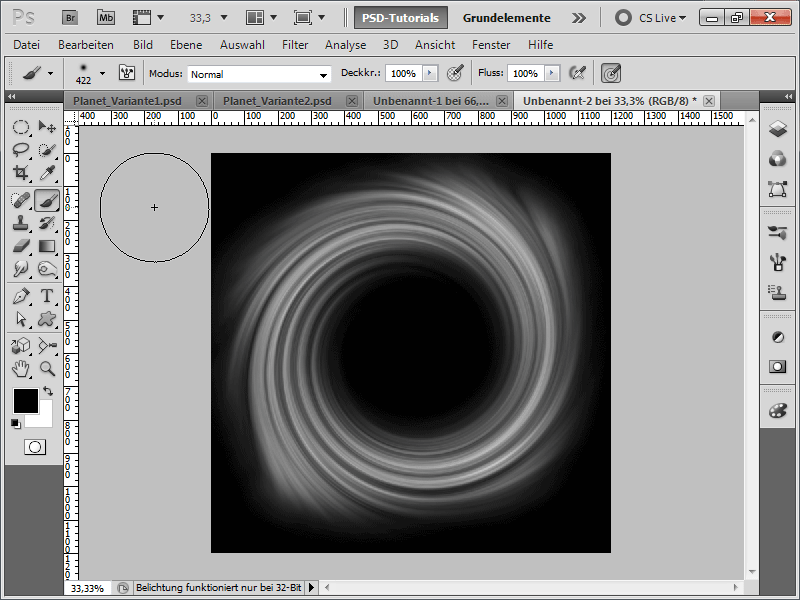This screenshot has height=600, width=800.
Task: Reset default foreground and background colors
Action: point(15,423)
